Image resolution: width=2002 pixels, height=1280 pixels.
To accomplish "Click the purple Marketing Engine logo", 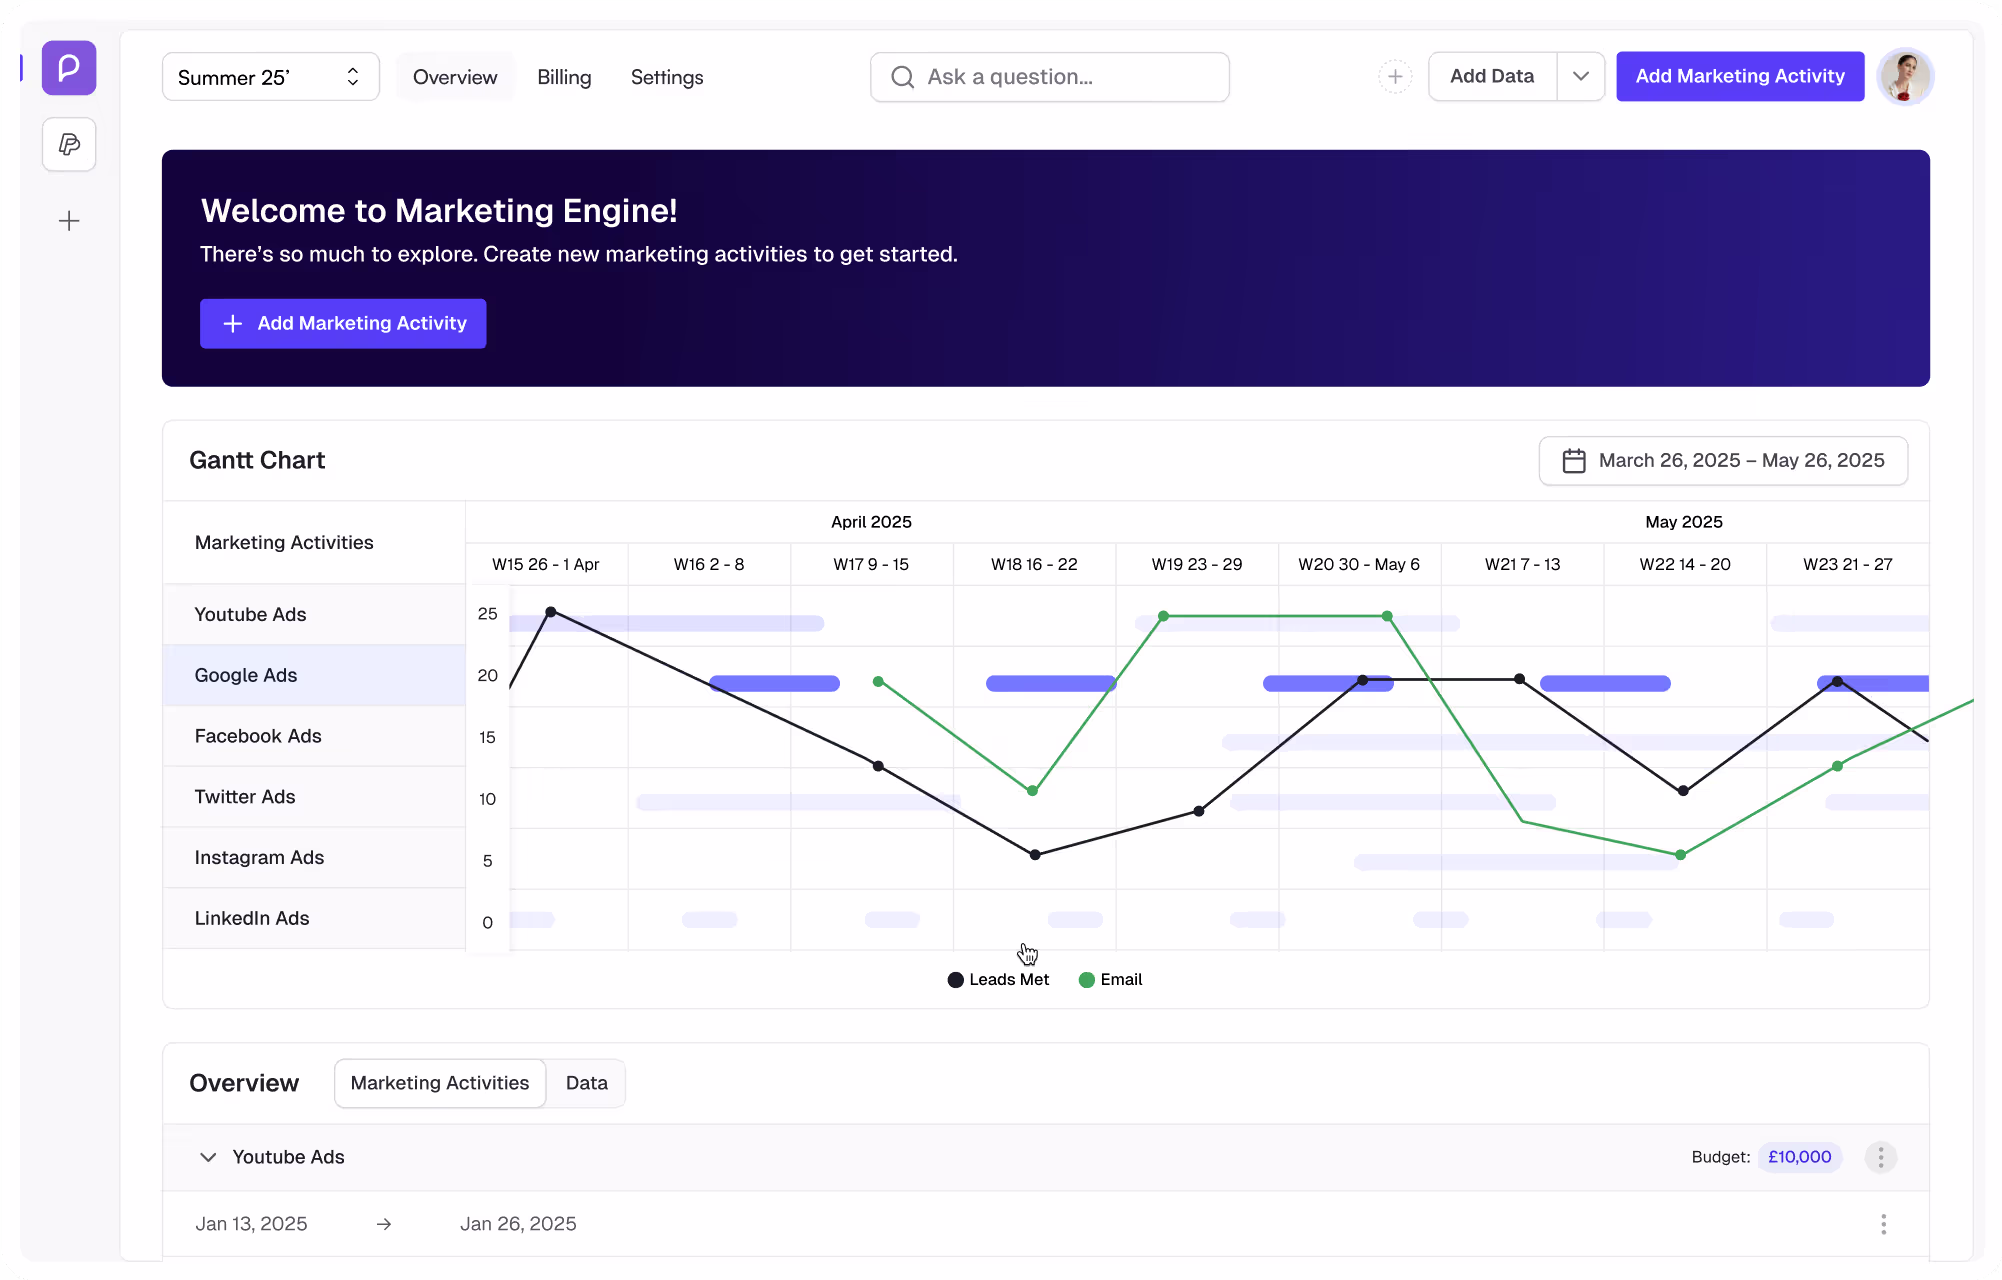I will (68, 68).
